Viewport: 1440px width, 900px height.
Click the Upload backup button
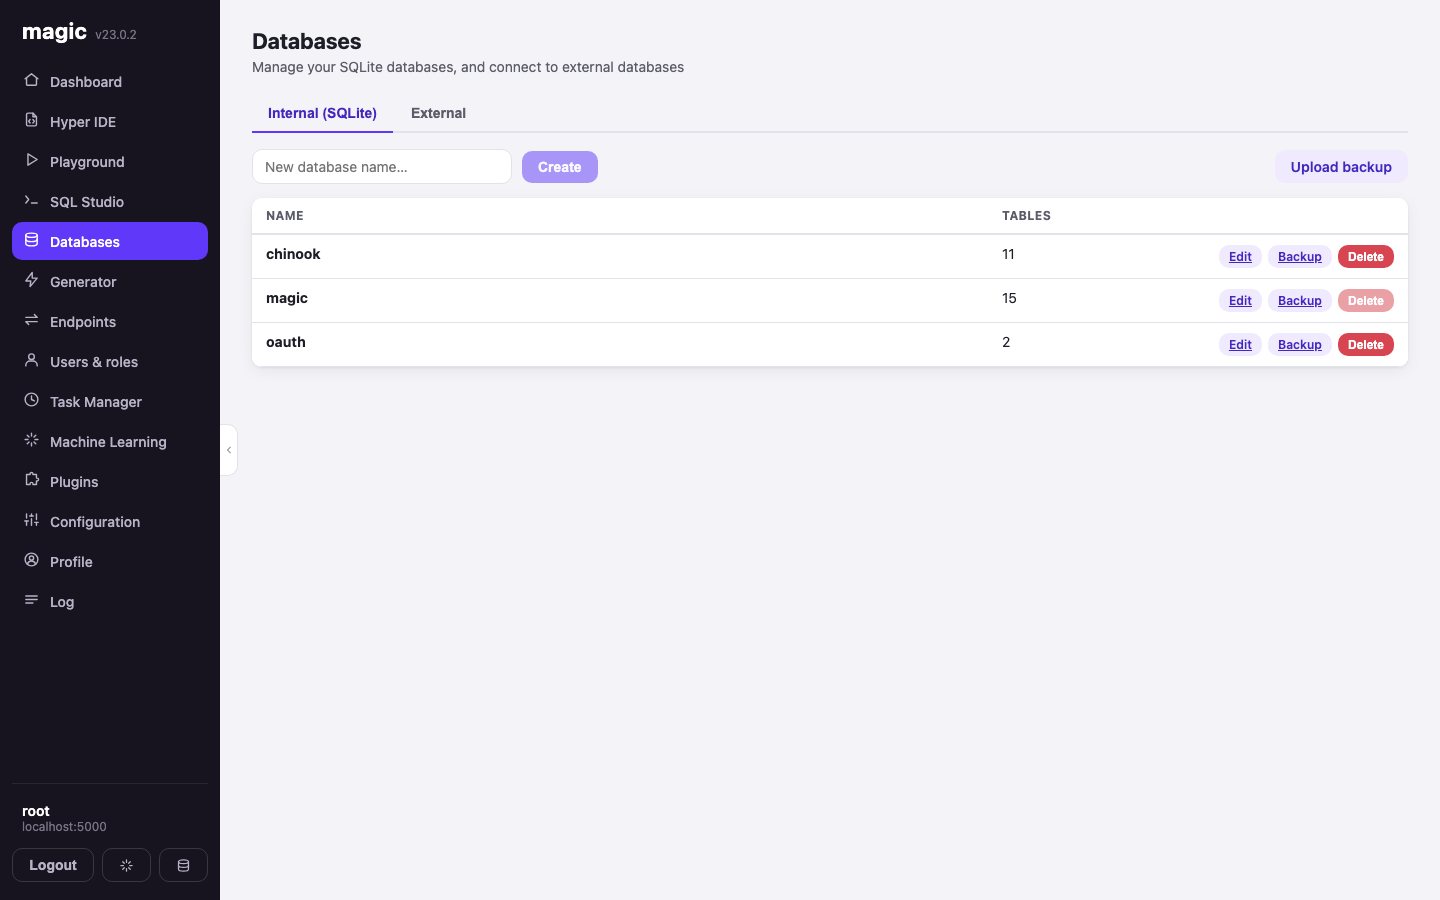[x=1341, y=167]
